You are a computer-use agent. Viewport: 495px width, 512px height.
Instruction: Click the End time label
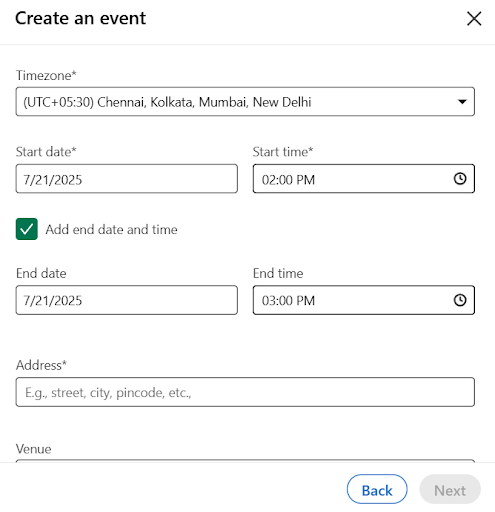(x=278, y=273)
